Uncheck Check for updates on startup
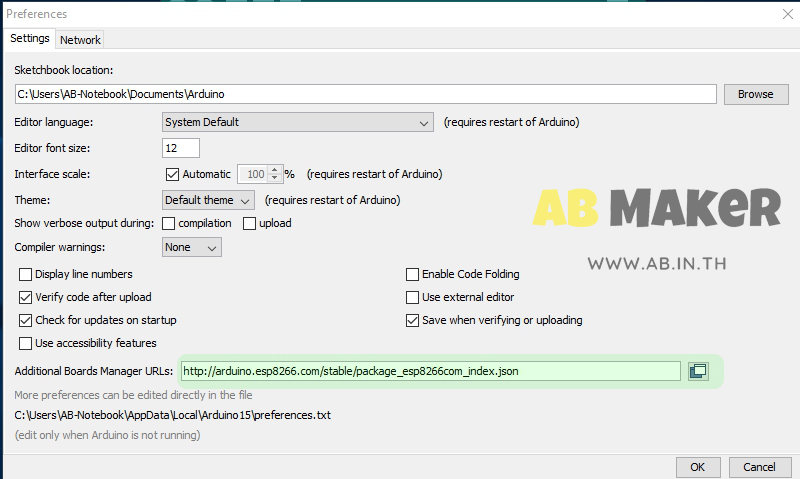The image size is (800, 479). click(25, 320)
